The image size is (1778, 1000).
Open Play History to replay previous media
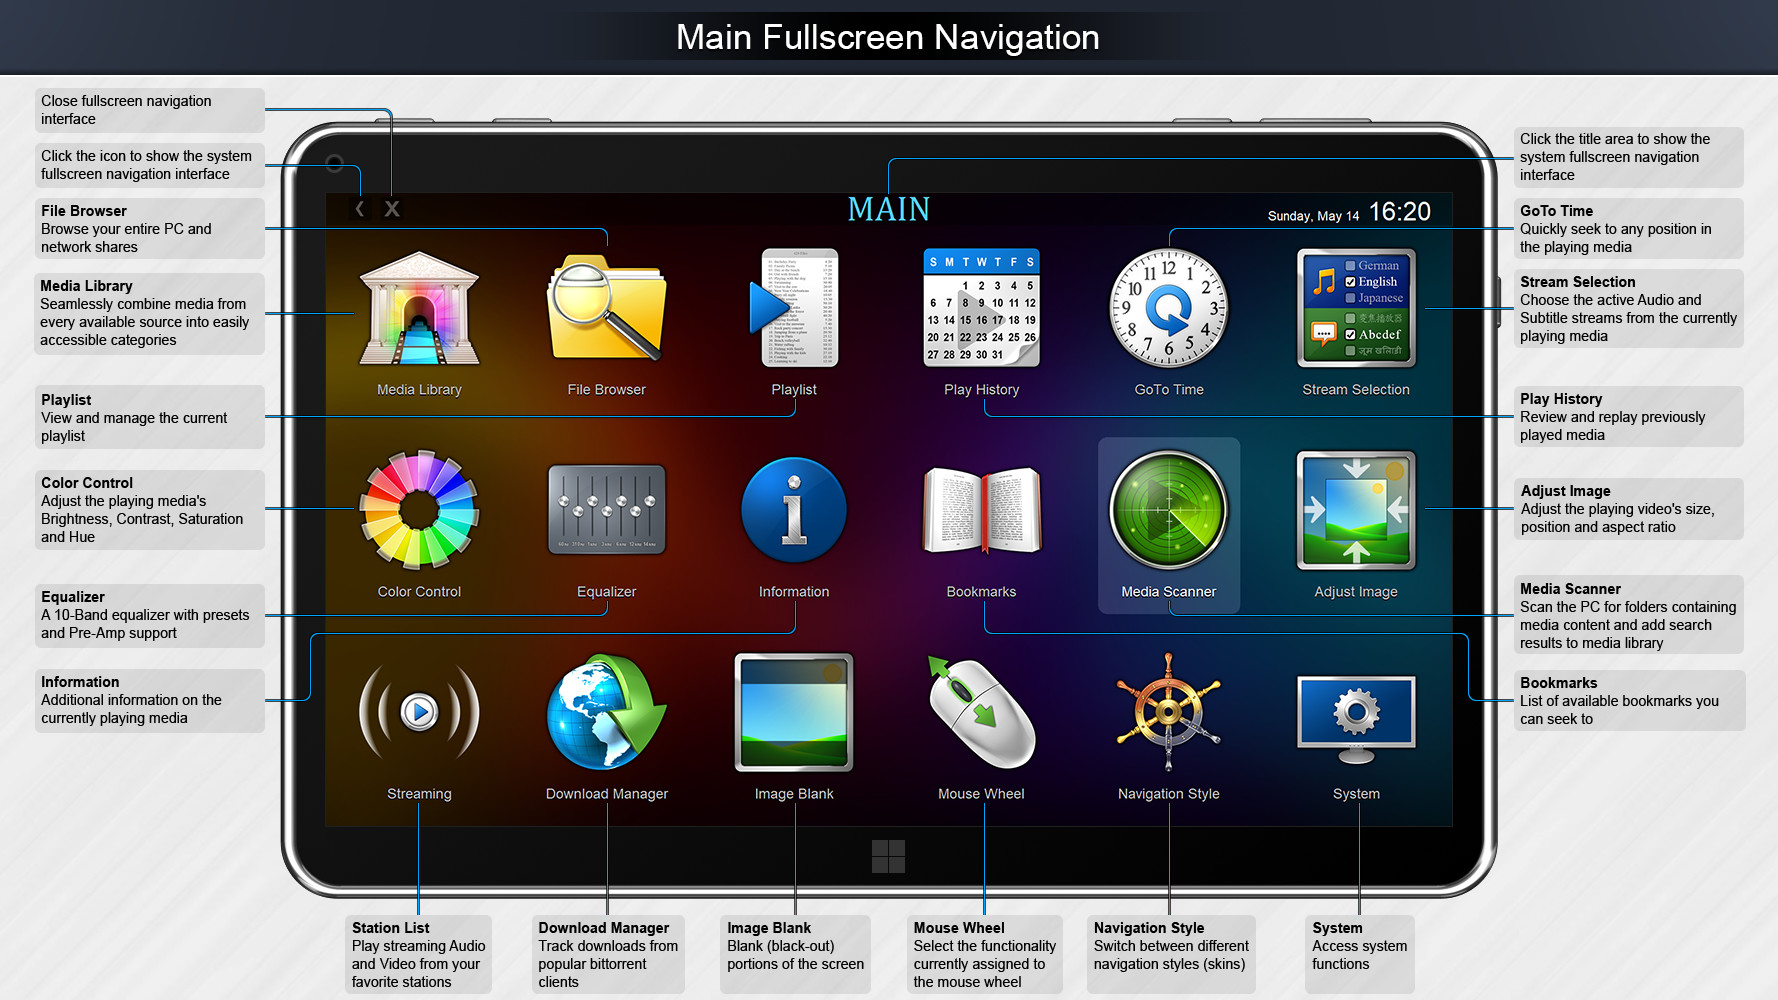[x=981, y=308]
